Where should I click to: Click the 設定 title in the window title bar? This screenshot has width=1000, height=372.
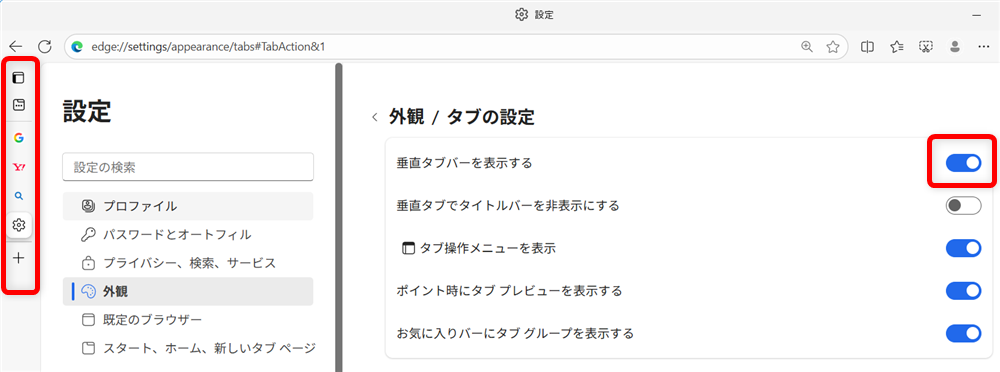click(x=544, y=15)
